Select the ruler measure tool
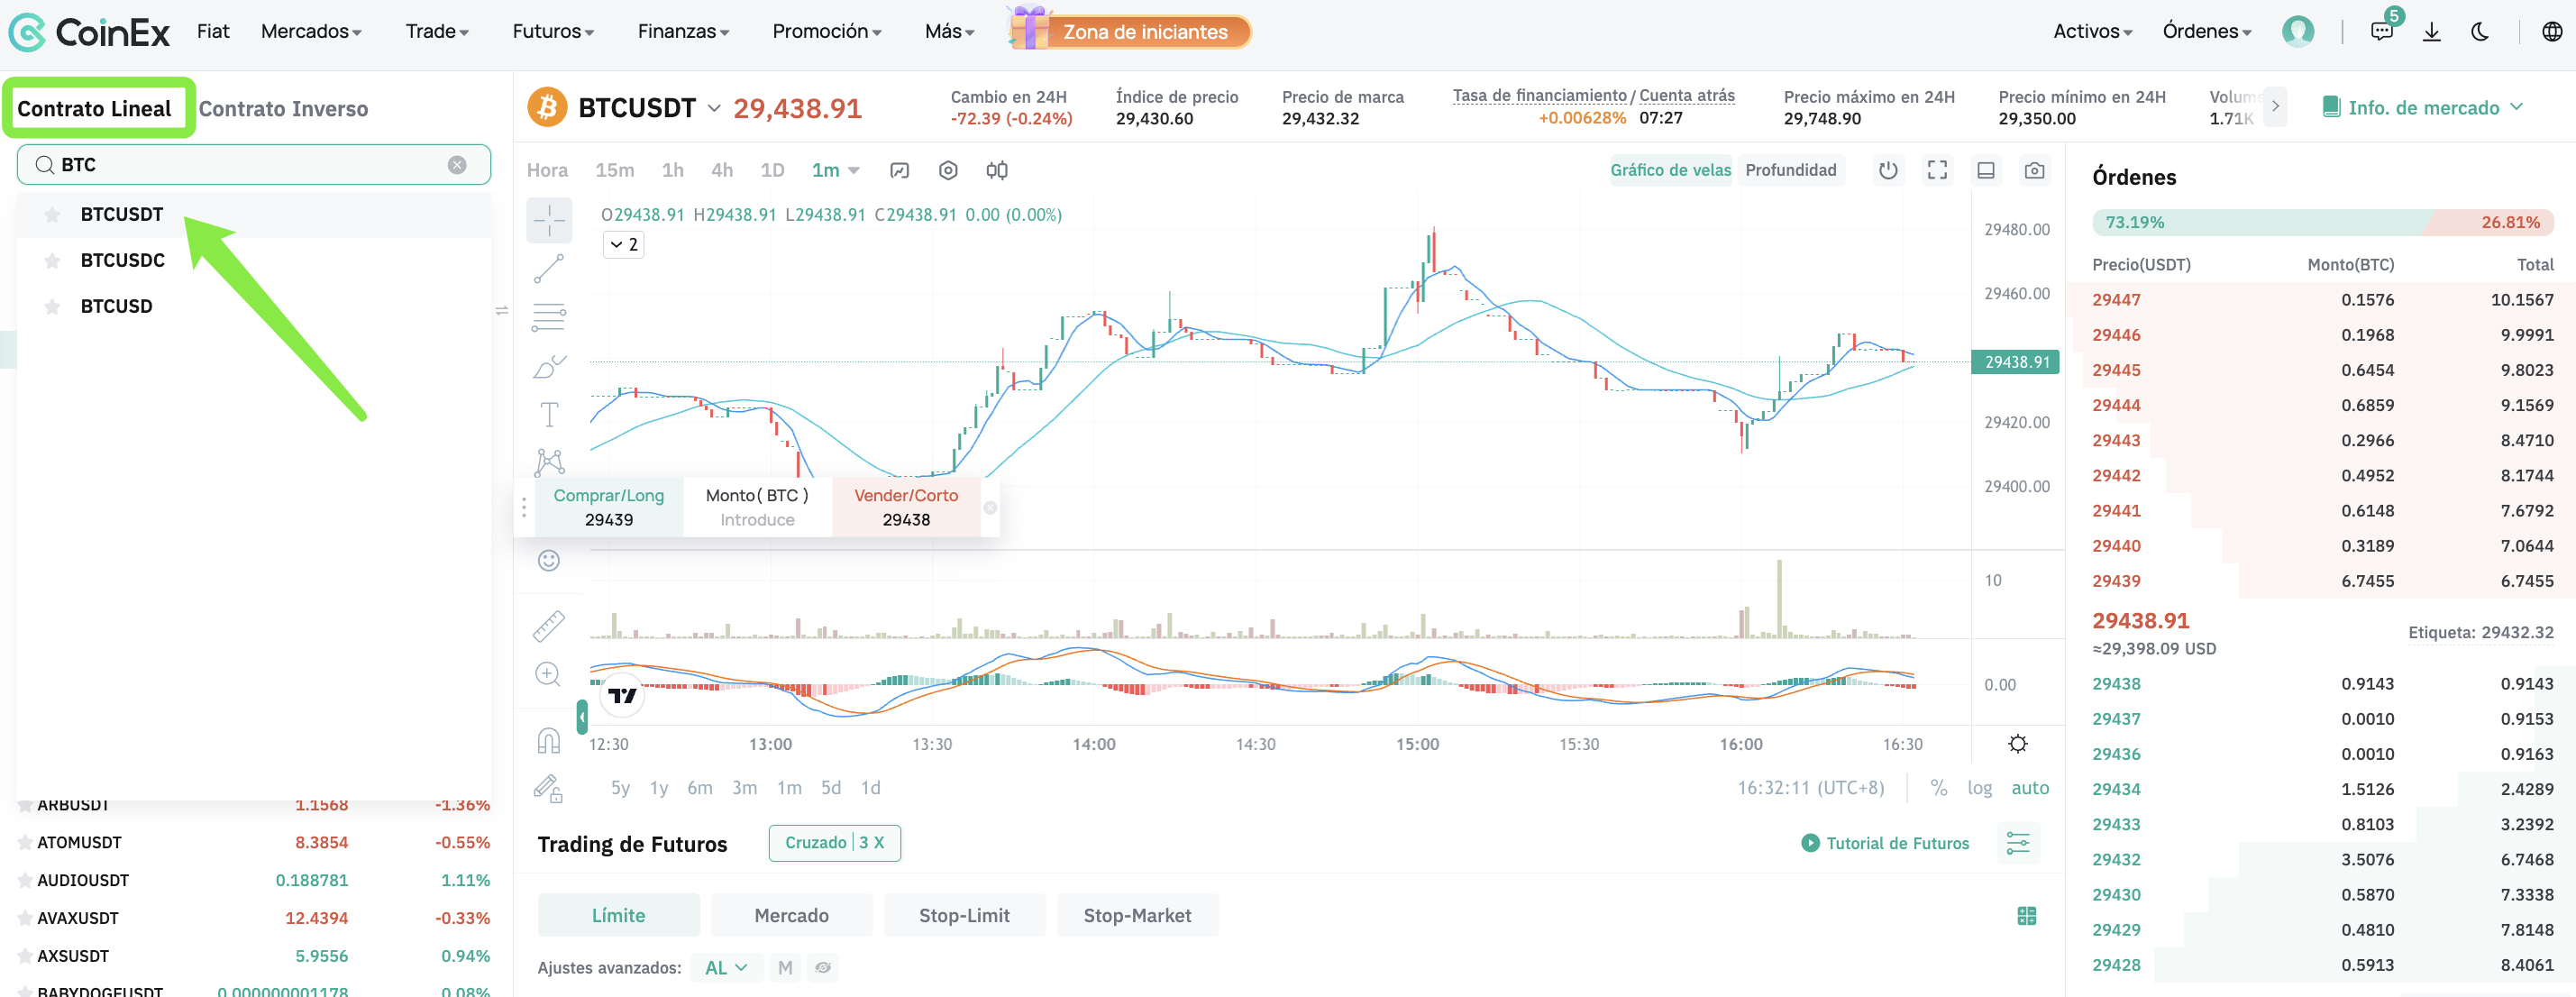This screenshot has height=997, width=2576. point(549,625)
